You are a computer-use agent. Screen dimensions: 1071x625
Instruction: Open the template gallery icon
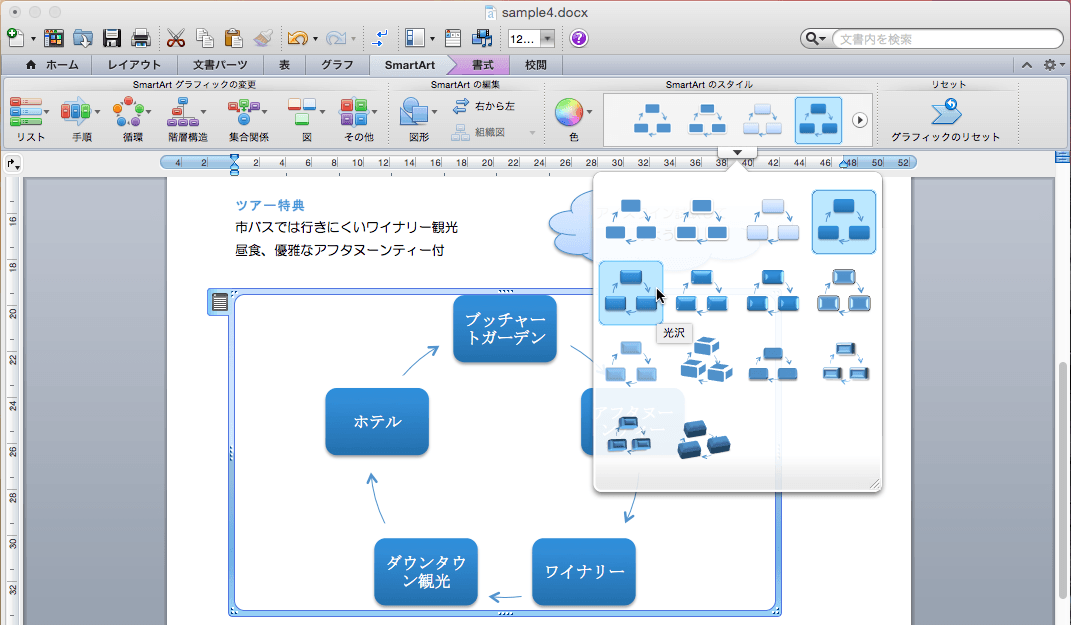pyautogui.click(x=53, y=38)
